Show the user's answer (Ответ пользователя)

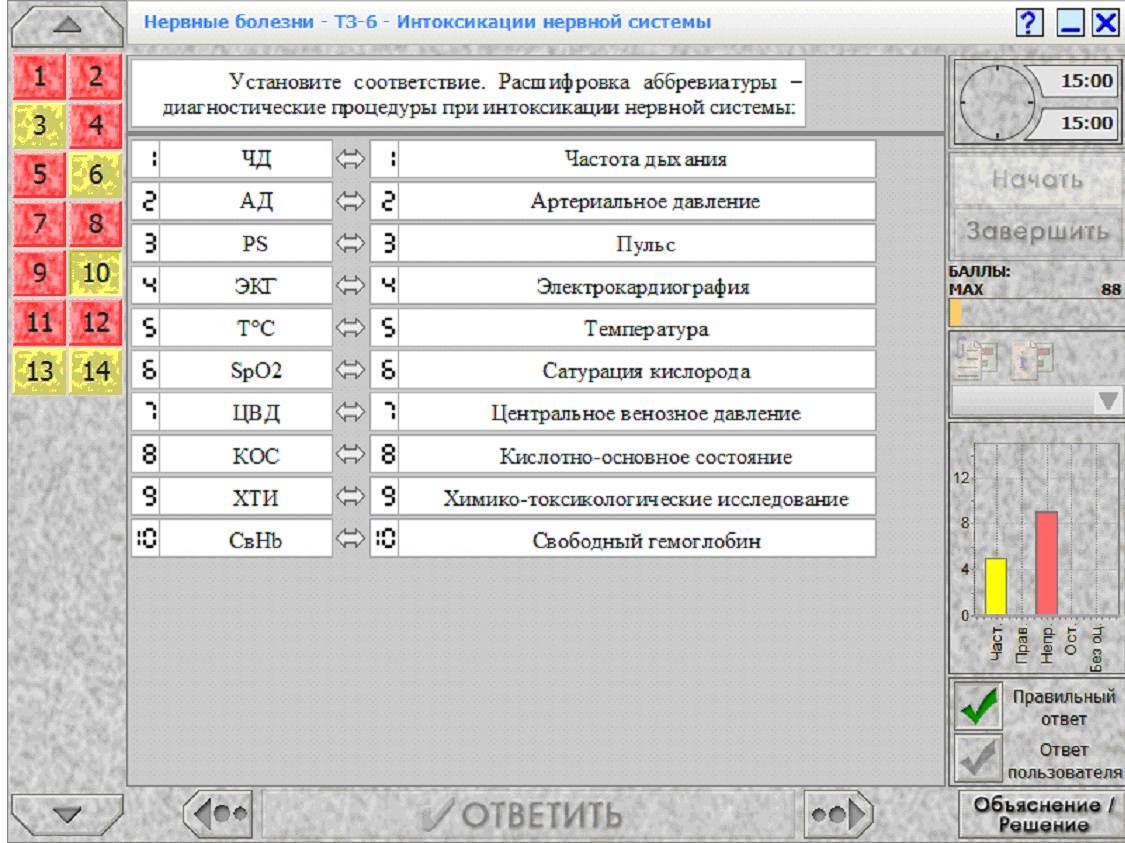(x=978, y=759)
